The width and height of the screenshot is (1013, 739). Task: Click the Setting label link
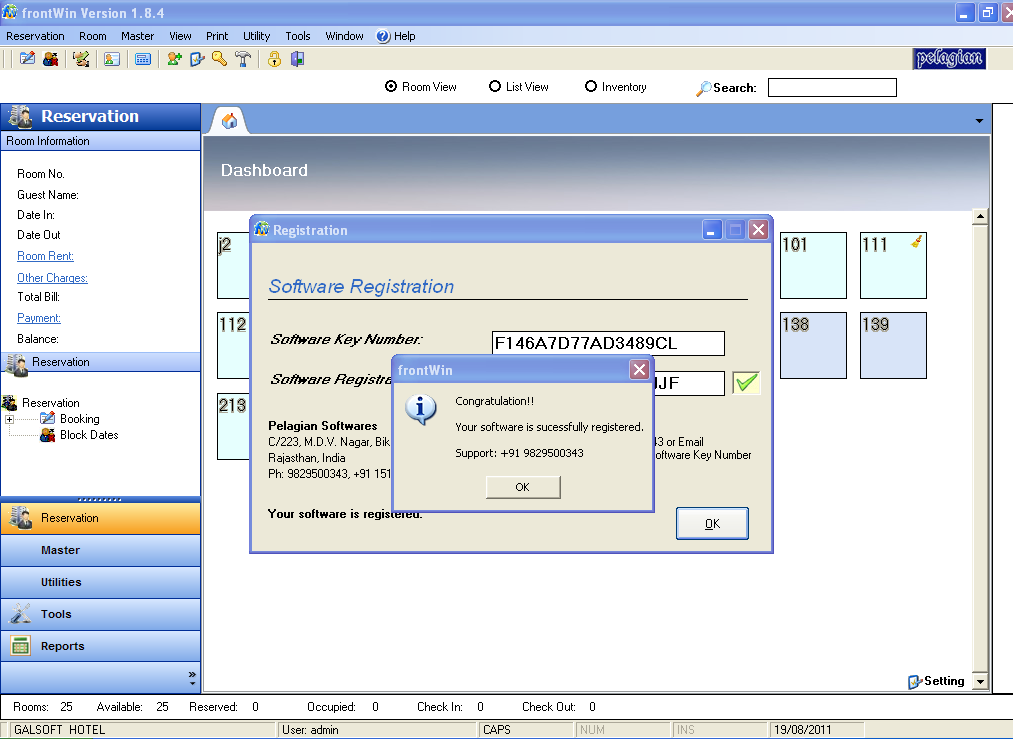click(x=944, y=681)
